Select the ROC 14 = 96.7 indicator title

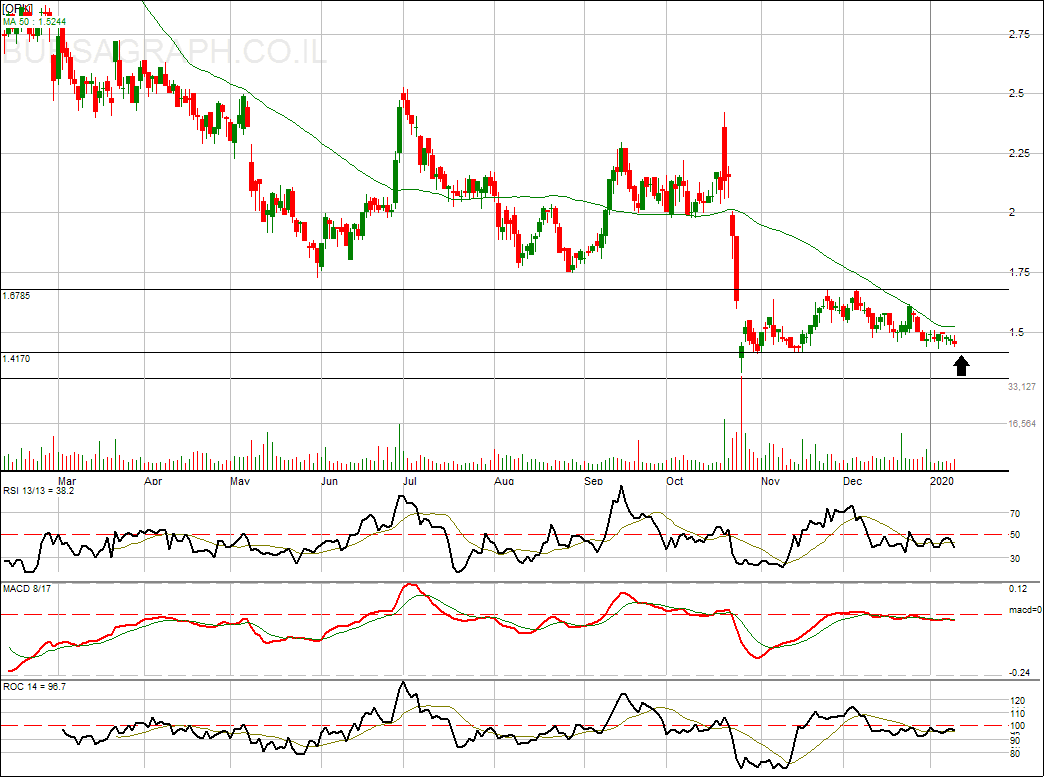35,686
